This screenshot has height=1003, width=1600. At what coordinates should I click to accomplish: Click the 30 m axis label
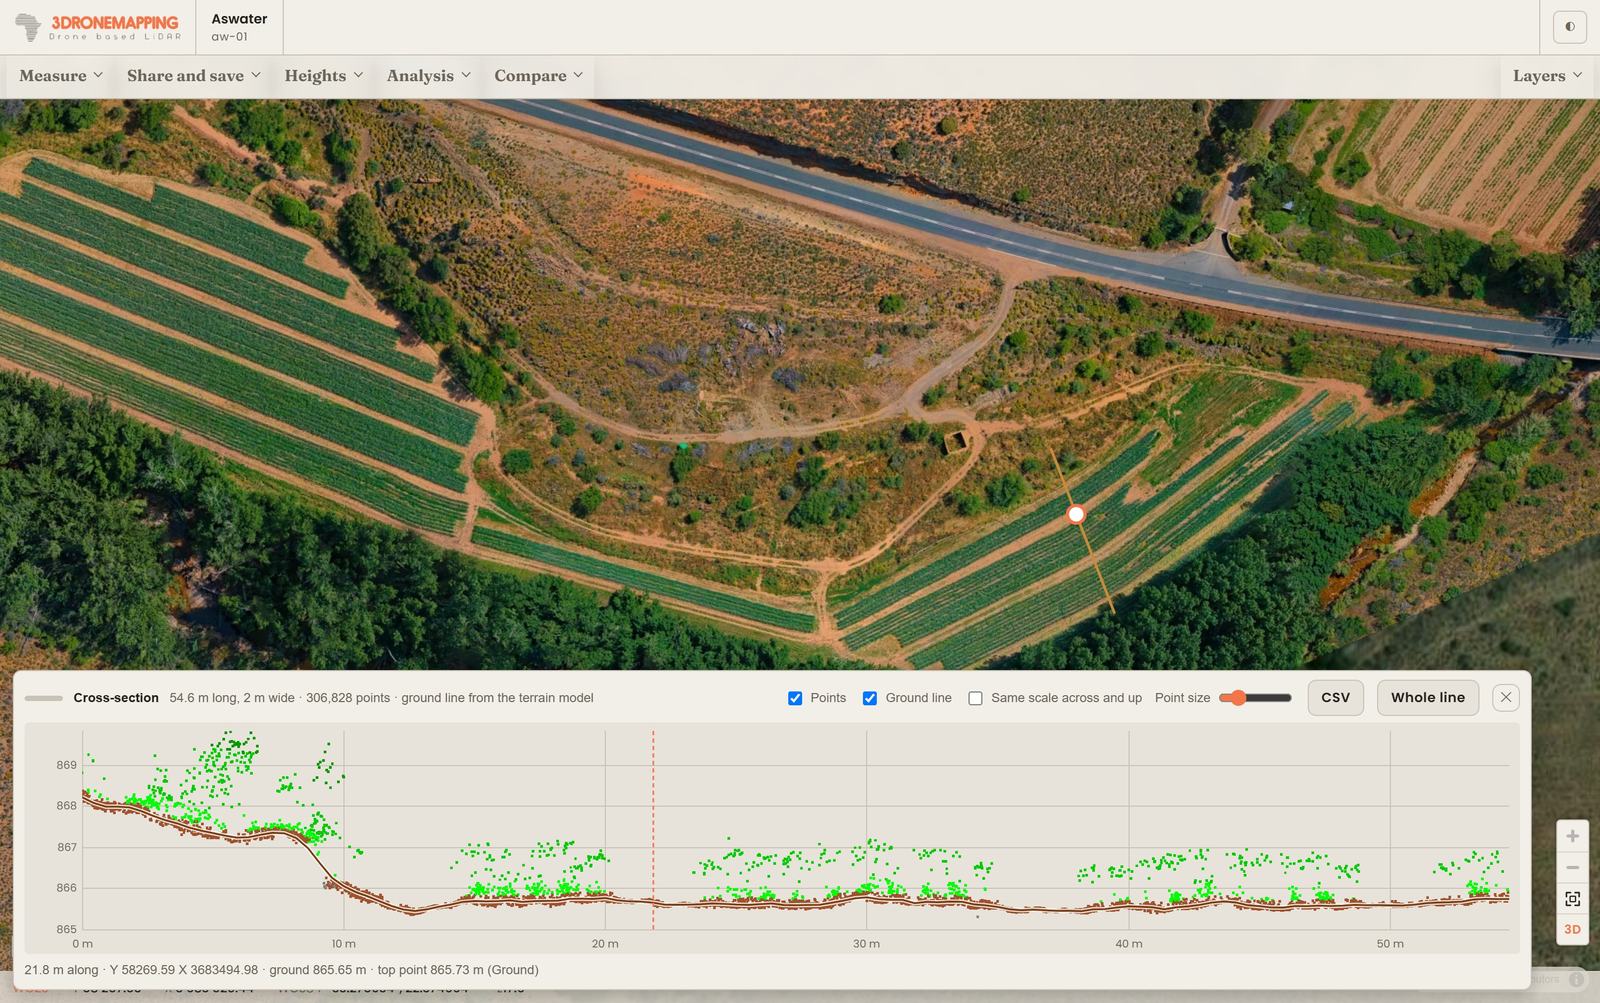pyautogui.click(x=867, y=944)
